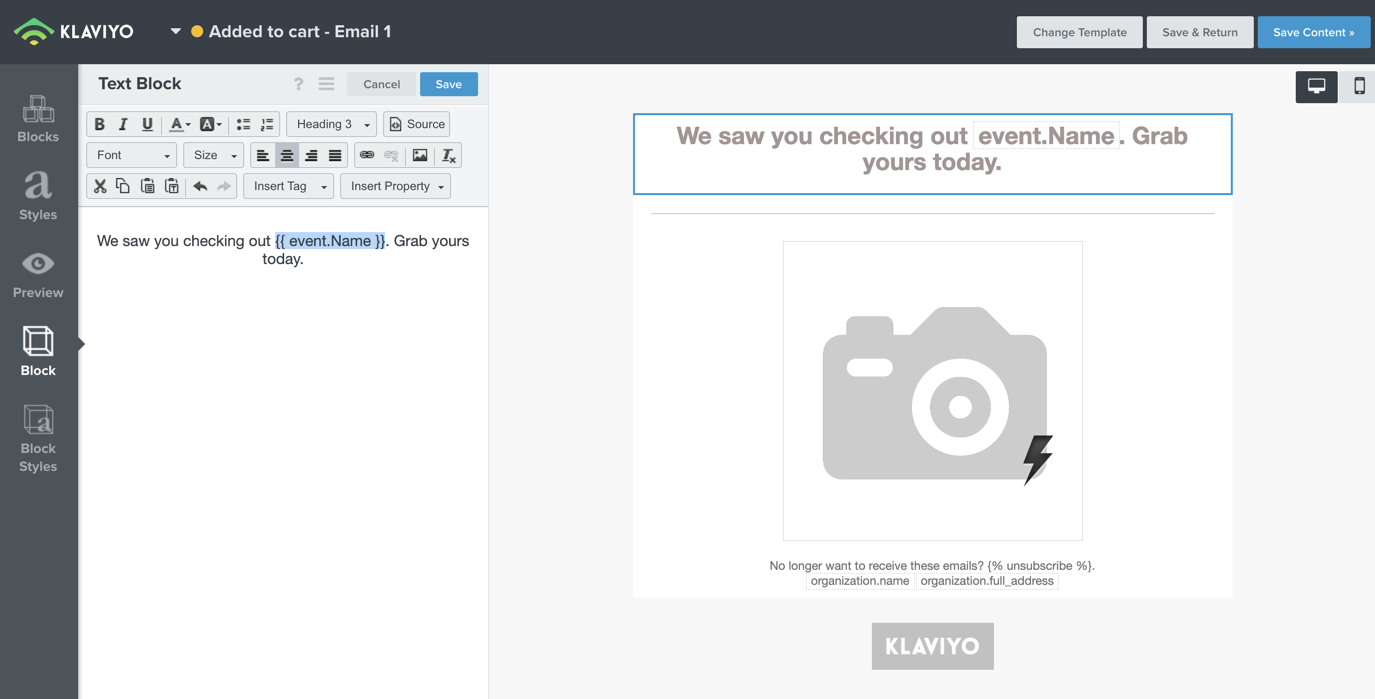Open the Insert Tag dropdown
The image size is (1375, 699).
[x=288, y=186]
